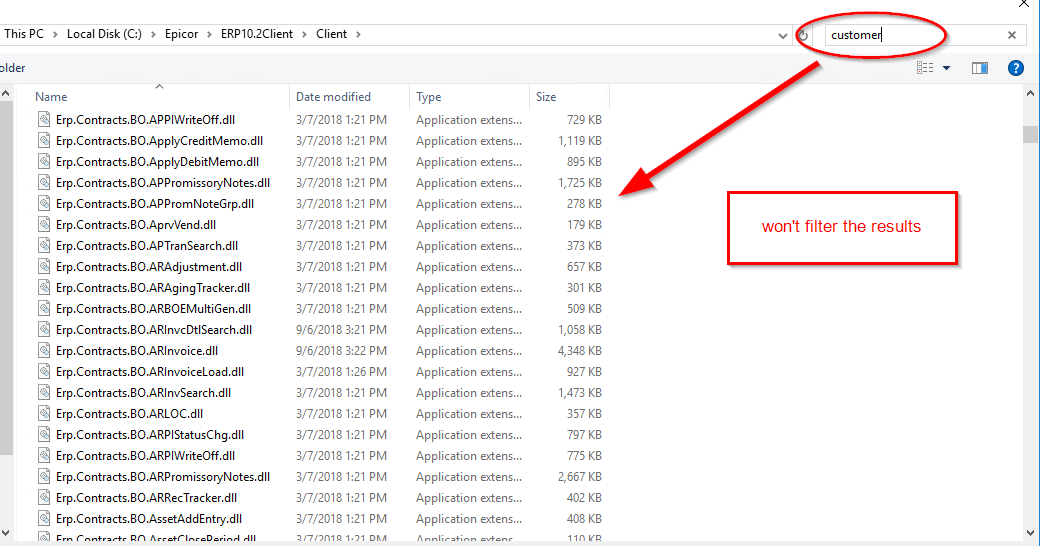Screen dimensions: 1040x546
Task: Click file icon of Erp.Contracts.BO.AssetAddEntry.dll
Action: (44, 519)
